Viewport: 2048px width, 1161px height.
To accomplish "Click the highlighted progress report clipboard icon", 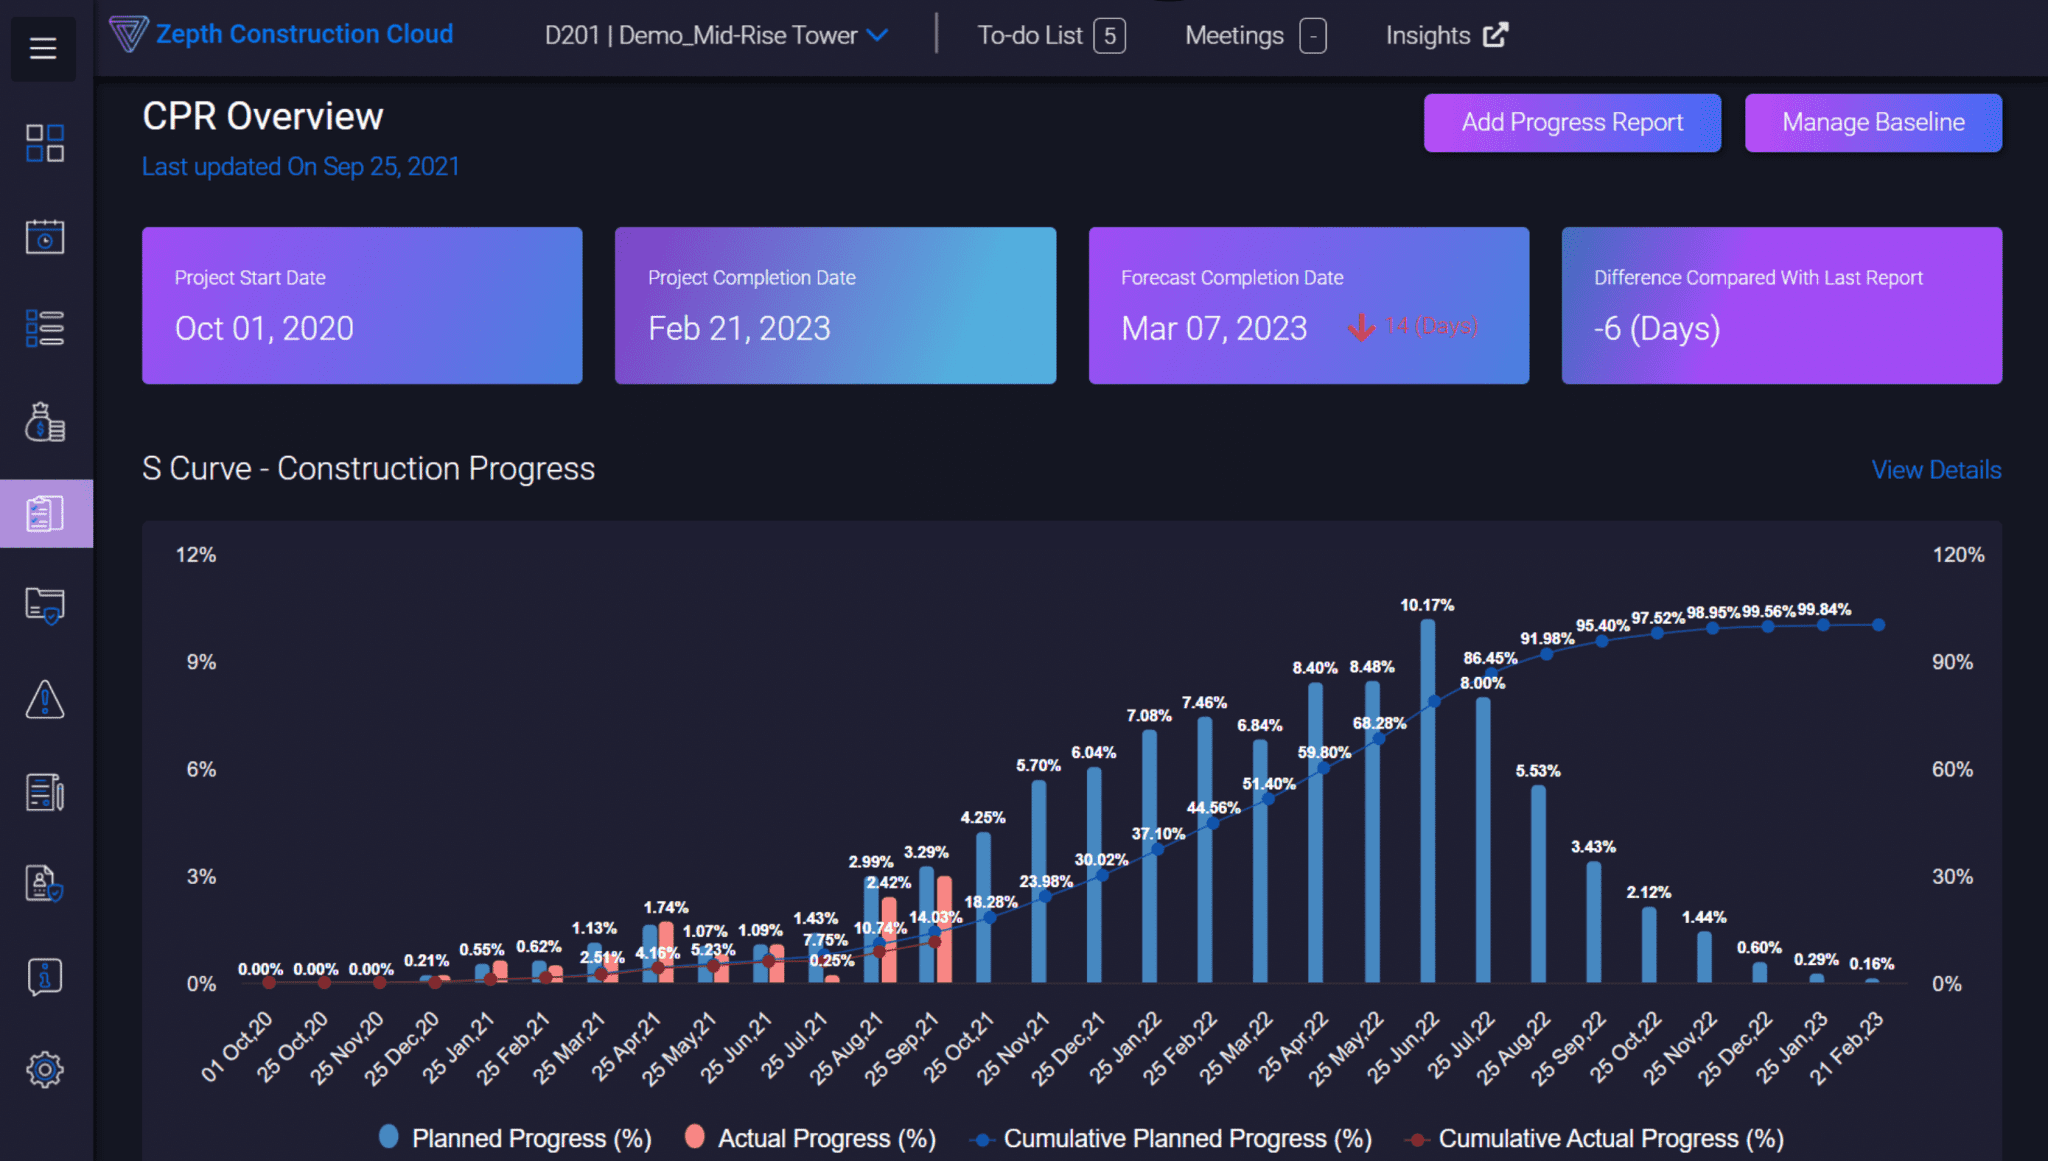I will [x=44, y=513].
